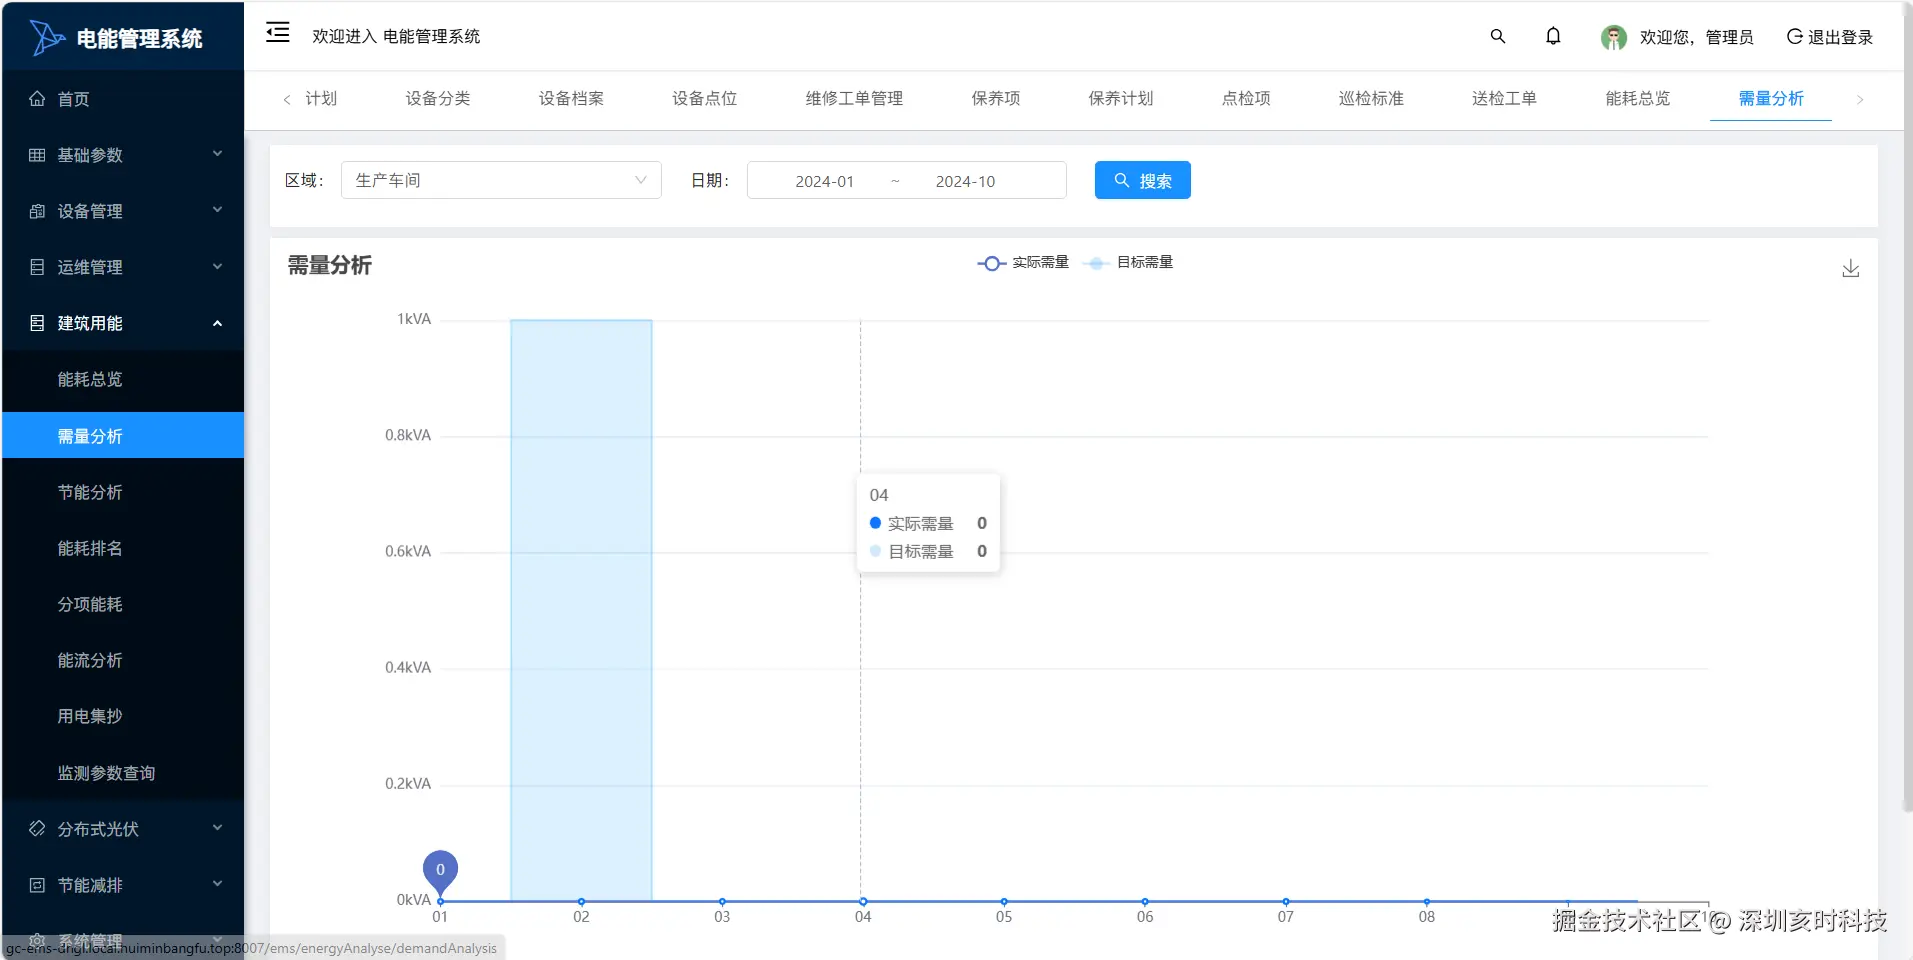Switch to the 送检工单 tab
Screen dimensions: 1913x960
[1504, 98]
